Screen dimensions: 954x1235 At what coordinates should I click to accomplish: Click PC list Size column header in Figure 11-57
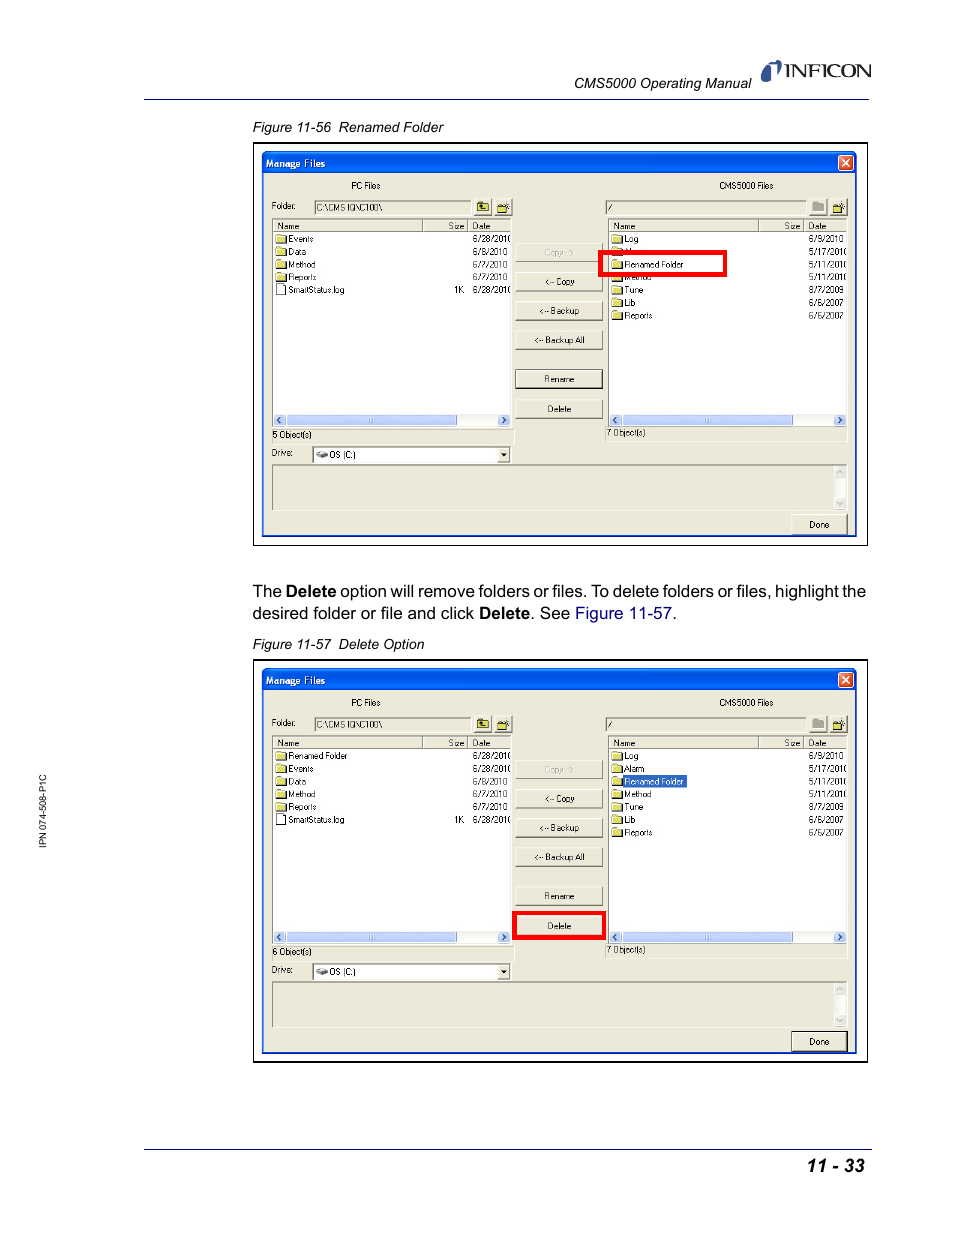tap(447, 743)
